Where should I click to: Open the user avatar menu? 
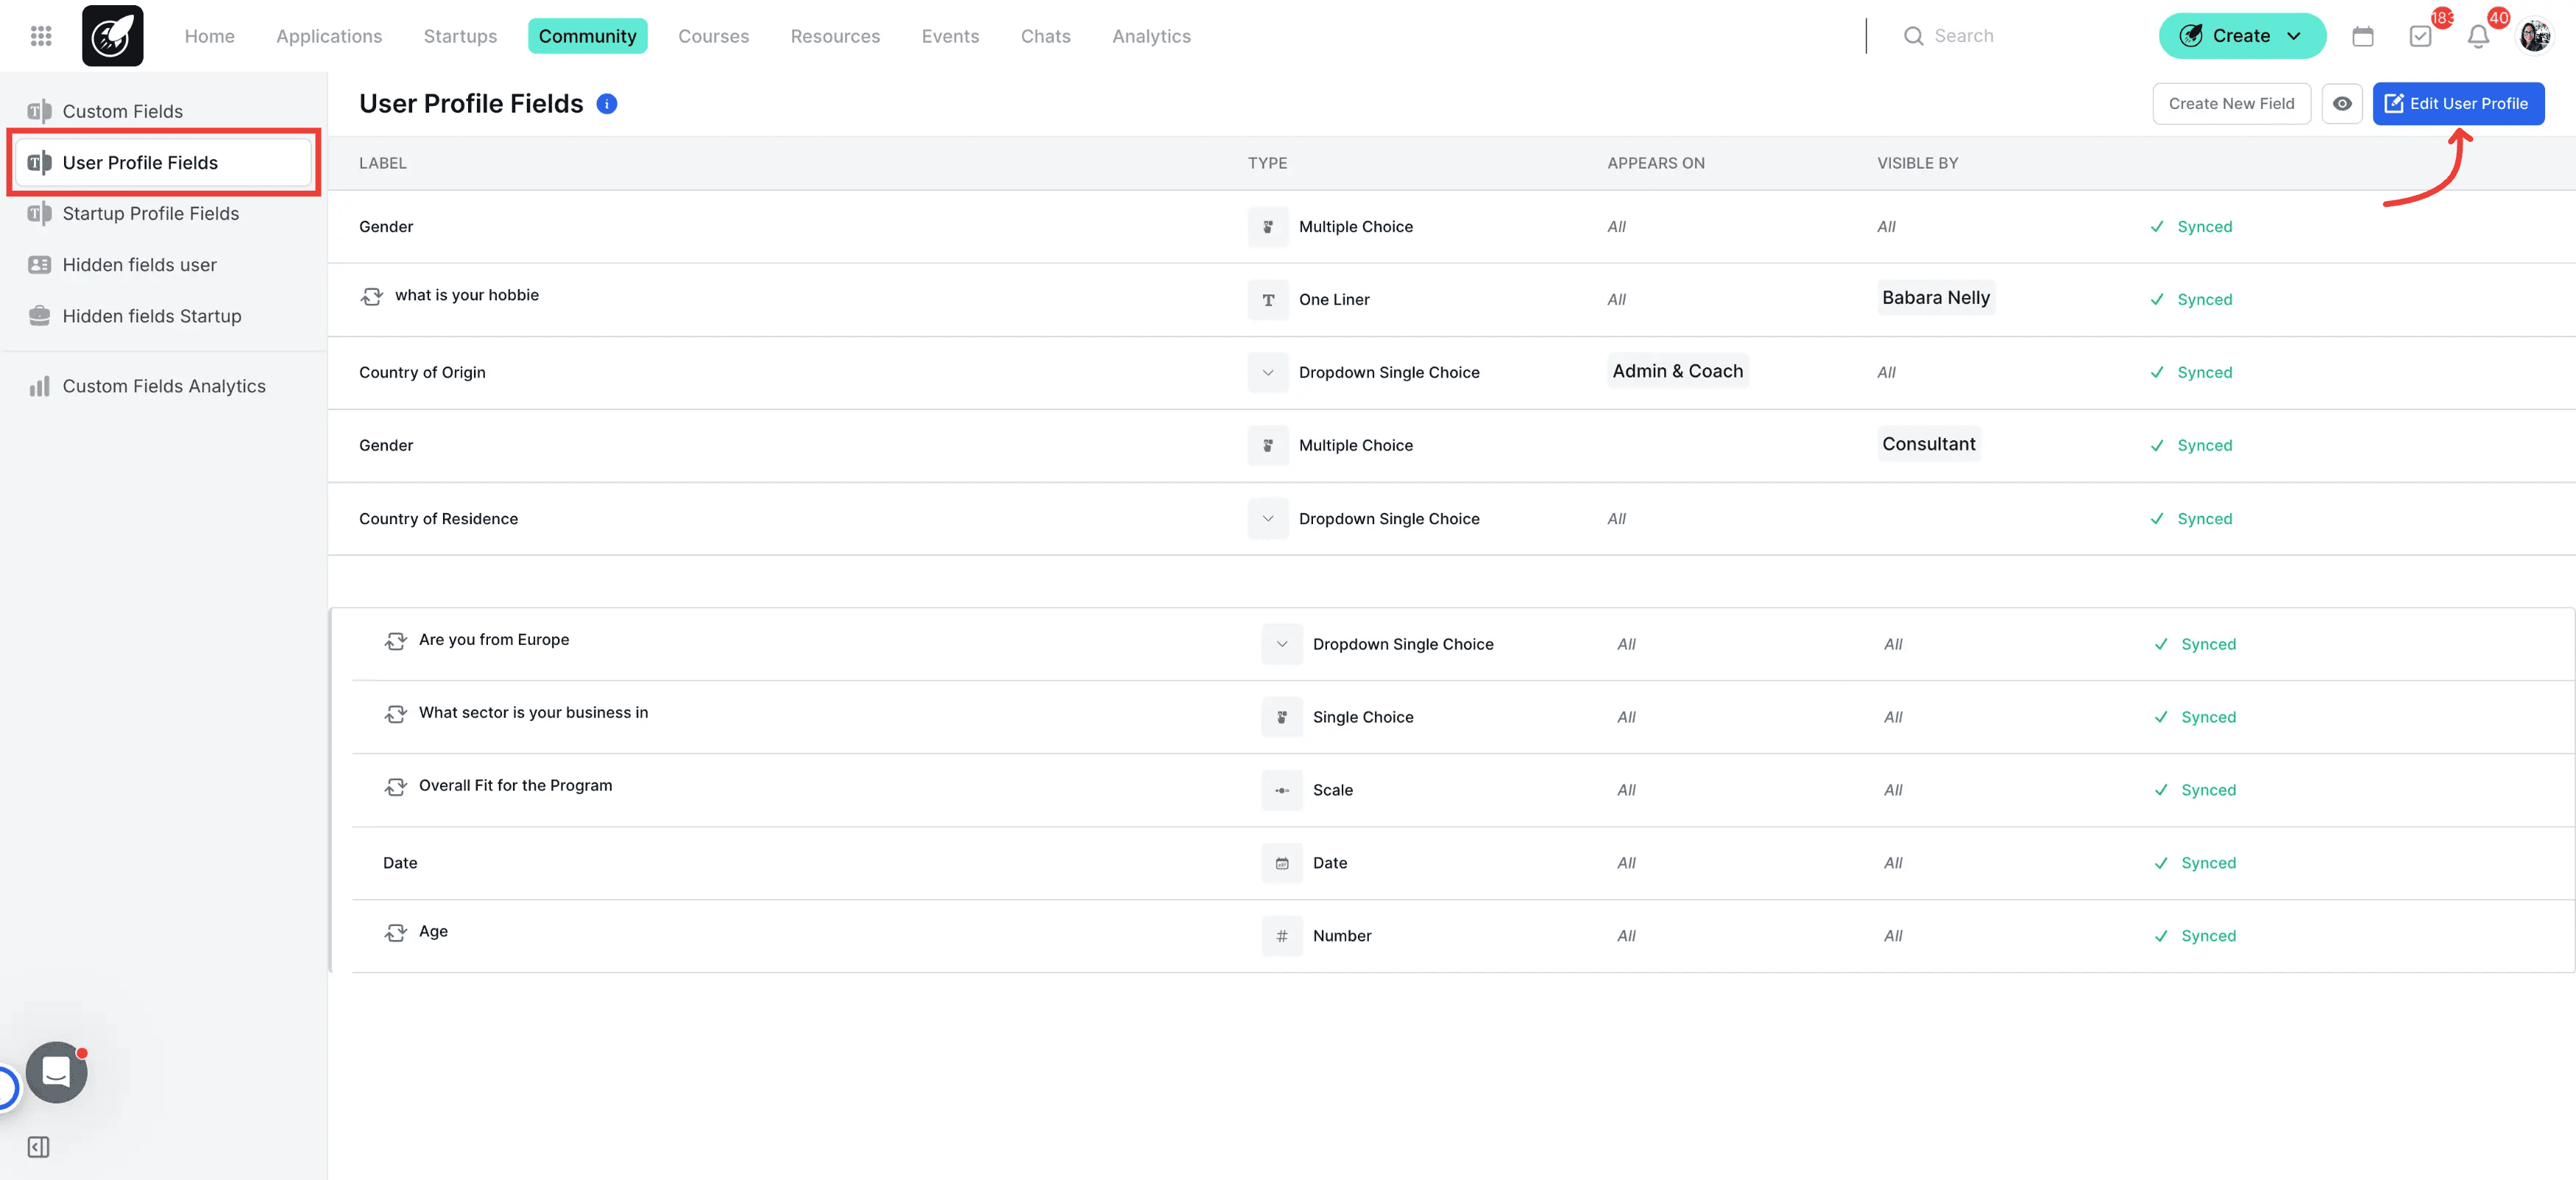click(x=2535, y=36)
